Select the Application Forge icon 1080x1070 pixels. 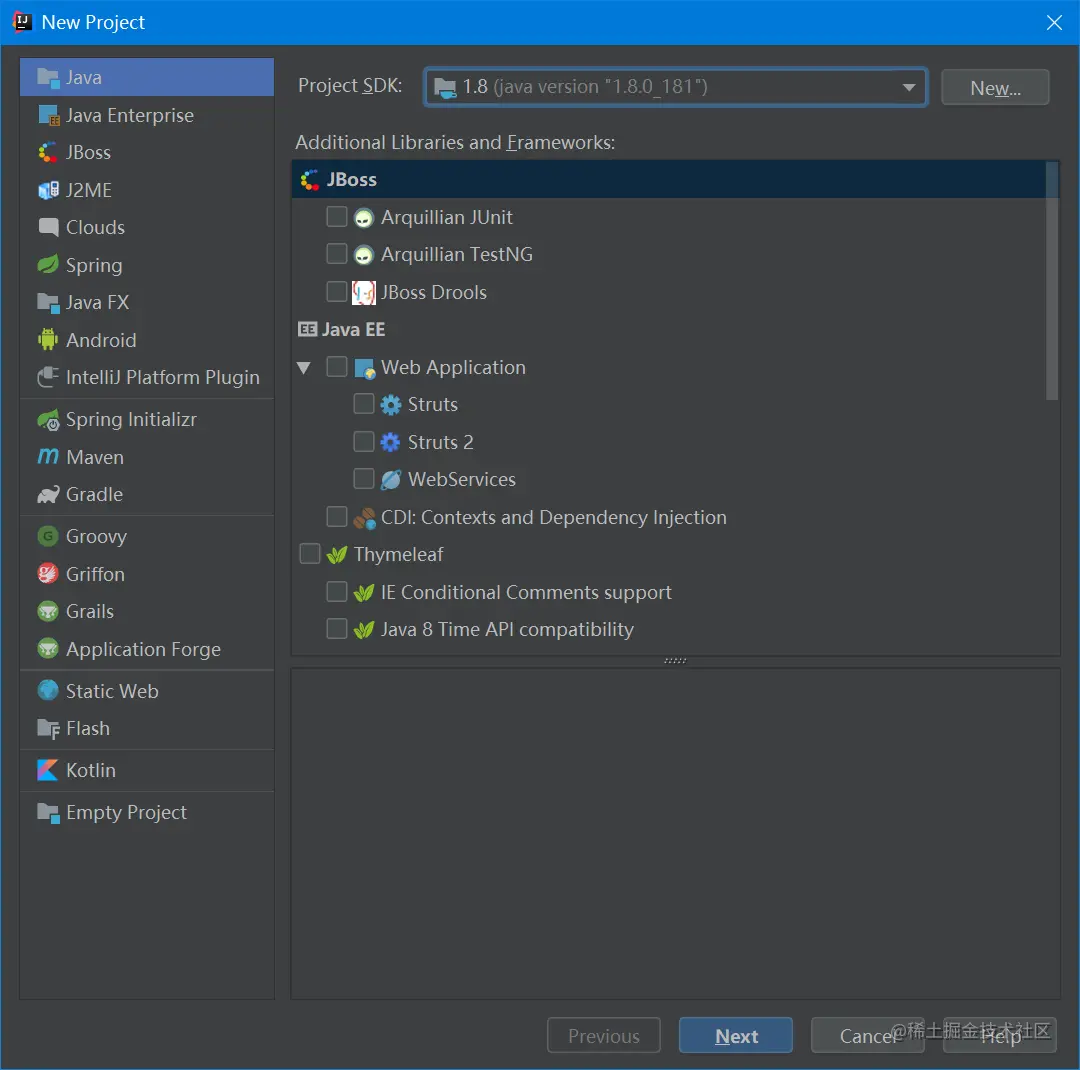tap(48, 649)
